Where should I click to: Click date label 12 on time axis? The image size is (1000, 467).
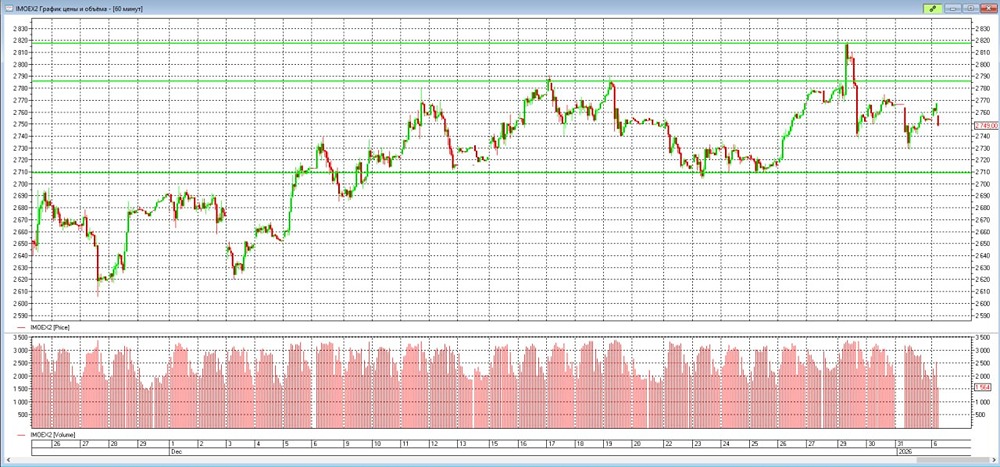pyautogui.click(x=434, y=443)
